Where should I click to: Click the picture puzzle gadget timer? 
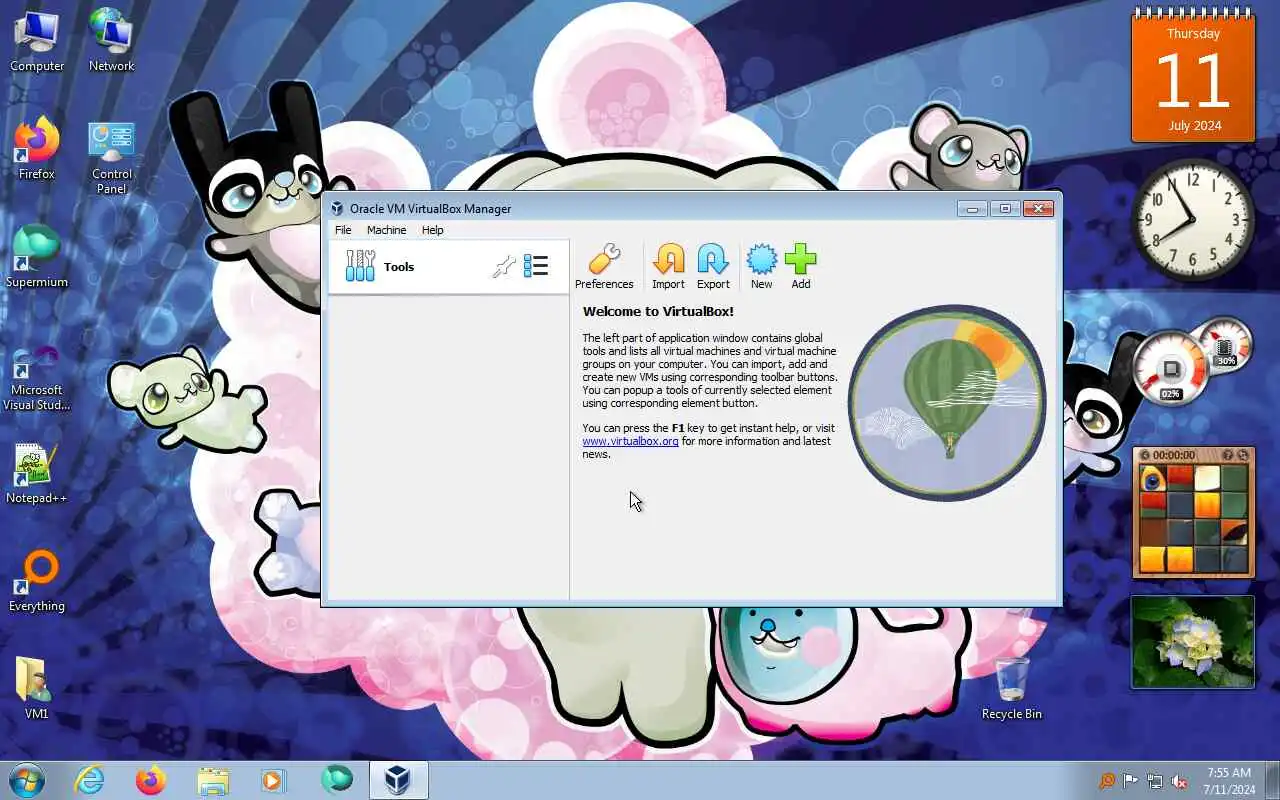pos(1175,455)
